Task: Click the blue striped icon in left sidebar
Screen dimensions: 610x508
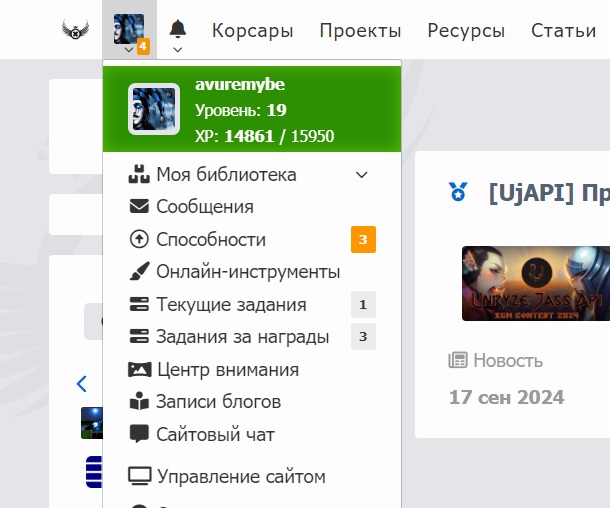Action: [94, 472]
